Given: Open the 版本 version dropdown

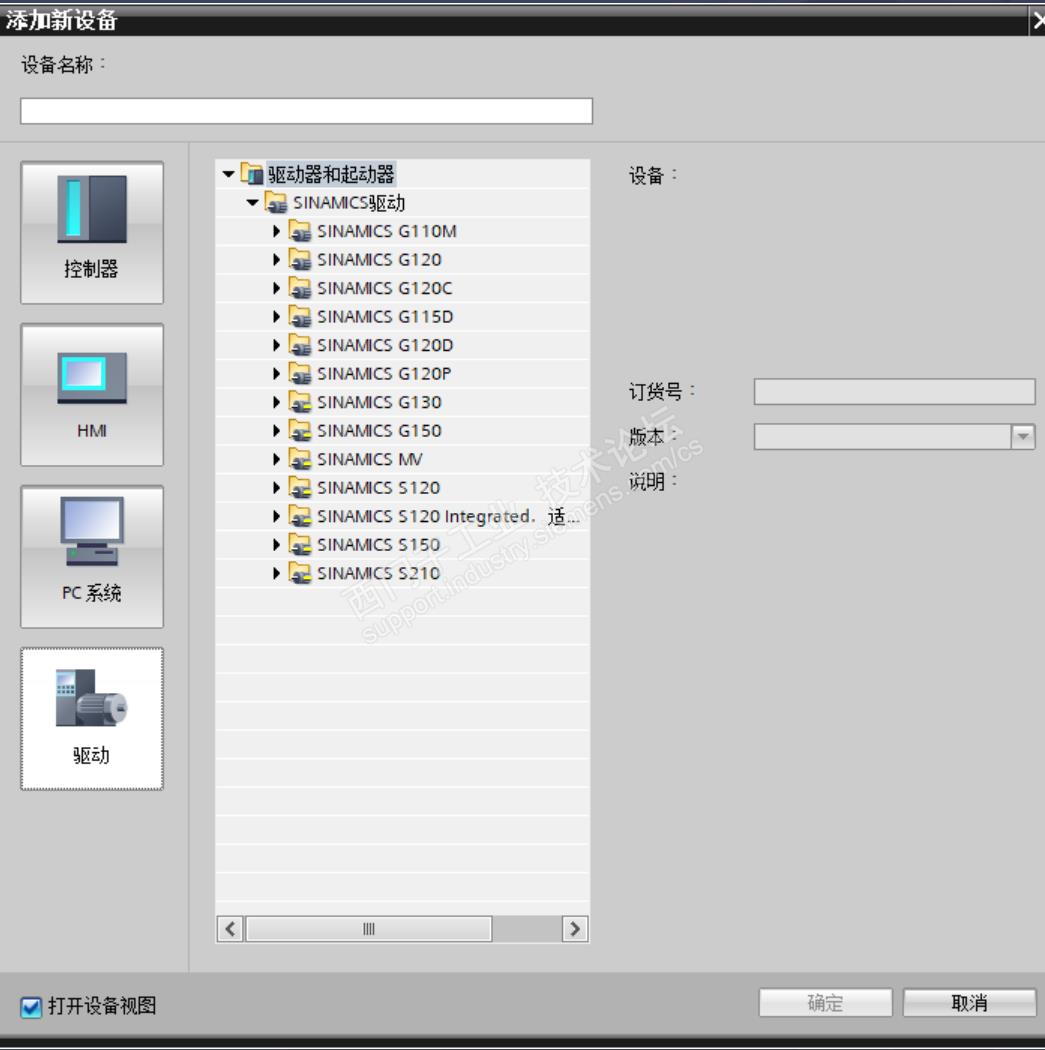Looking at the screenshot, I should [1022, 437].
